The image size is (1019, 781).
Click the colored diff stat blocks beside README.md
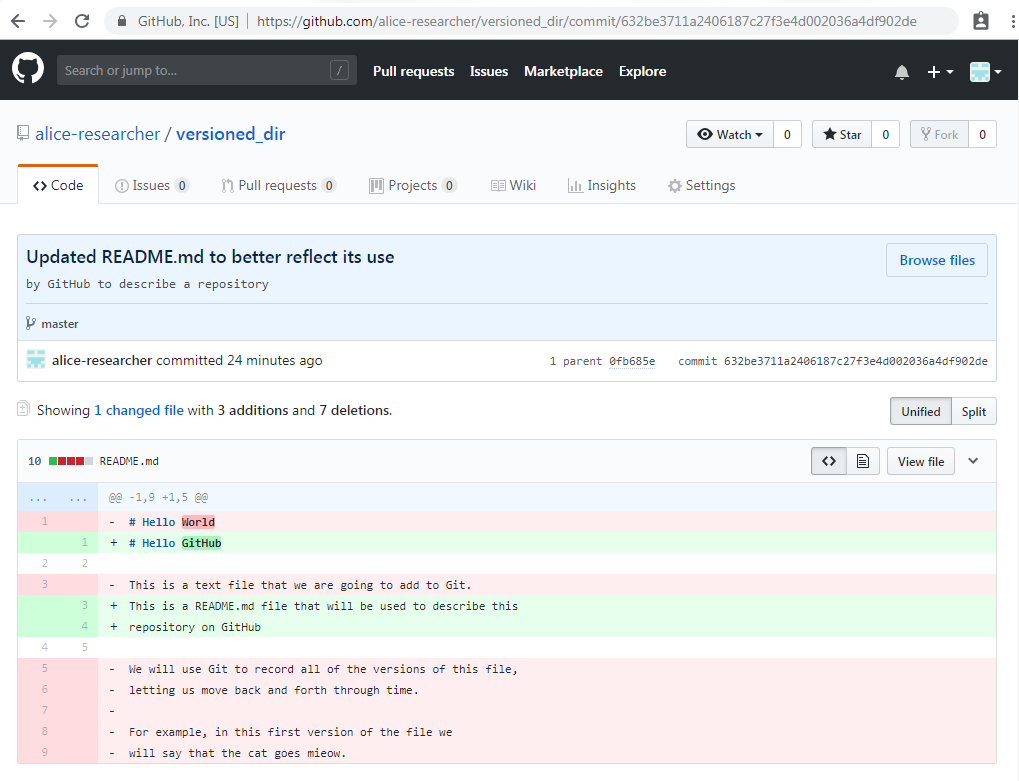72,461
